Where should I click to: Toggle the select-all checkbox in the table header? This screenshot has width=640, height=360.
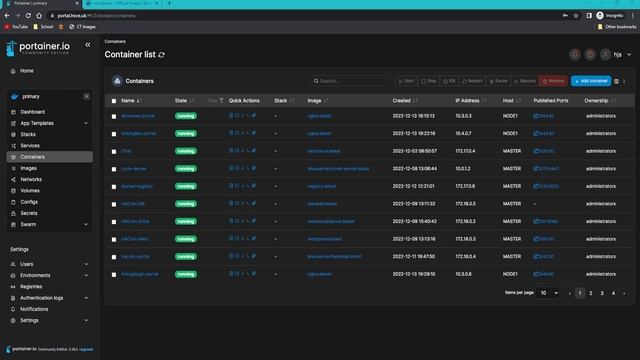click(x=114, y=101)
